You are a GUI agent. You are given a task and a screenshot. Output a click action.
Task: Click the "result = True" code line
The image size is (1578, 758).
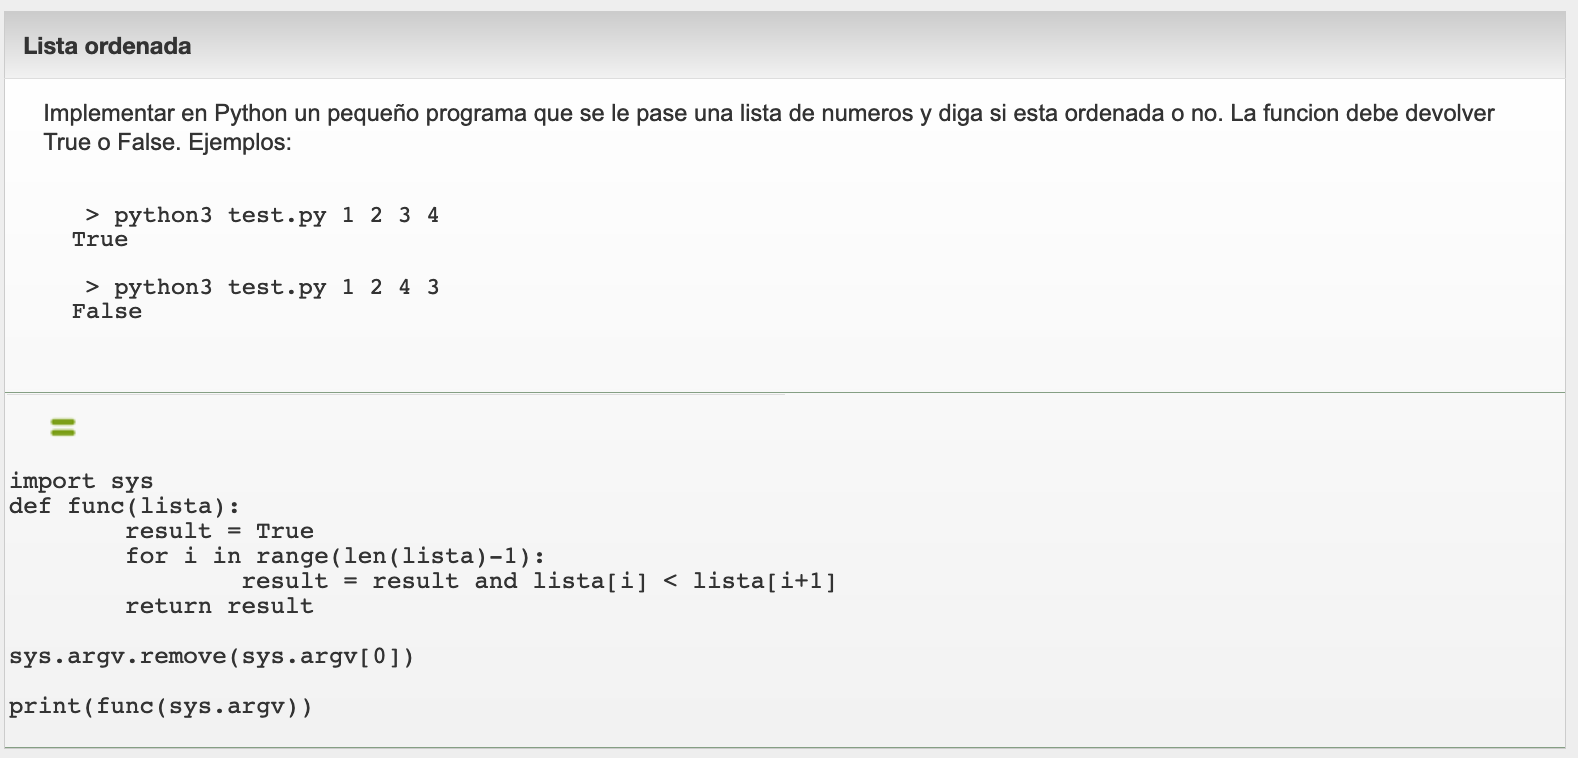(x=219, y=531)
